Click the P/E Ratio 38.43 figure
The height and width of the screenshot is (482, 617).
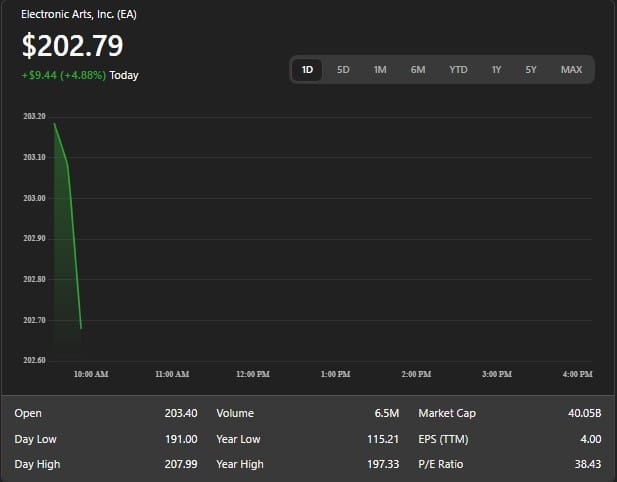[586, 464]
